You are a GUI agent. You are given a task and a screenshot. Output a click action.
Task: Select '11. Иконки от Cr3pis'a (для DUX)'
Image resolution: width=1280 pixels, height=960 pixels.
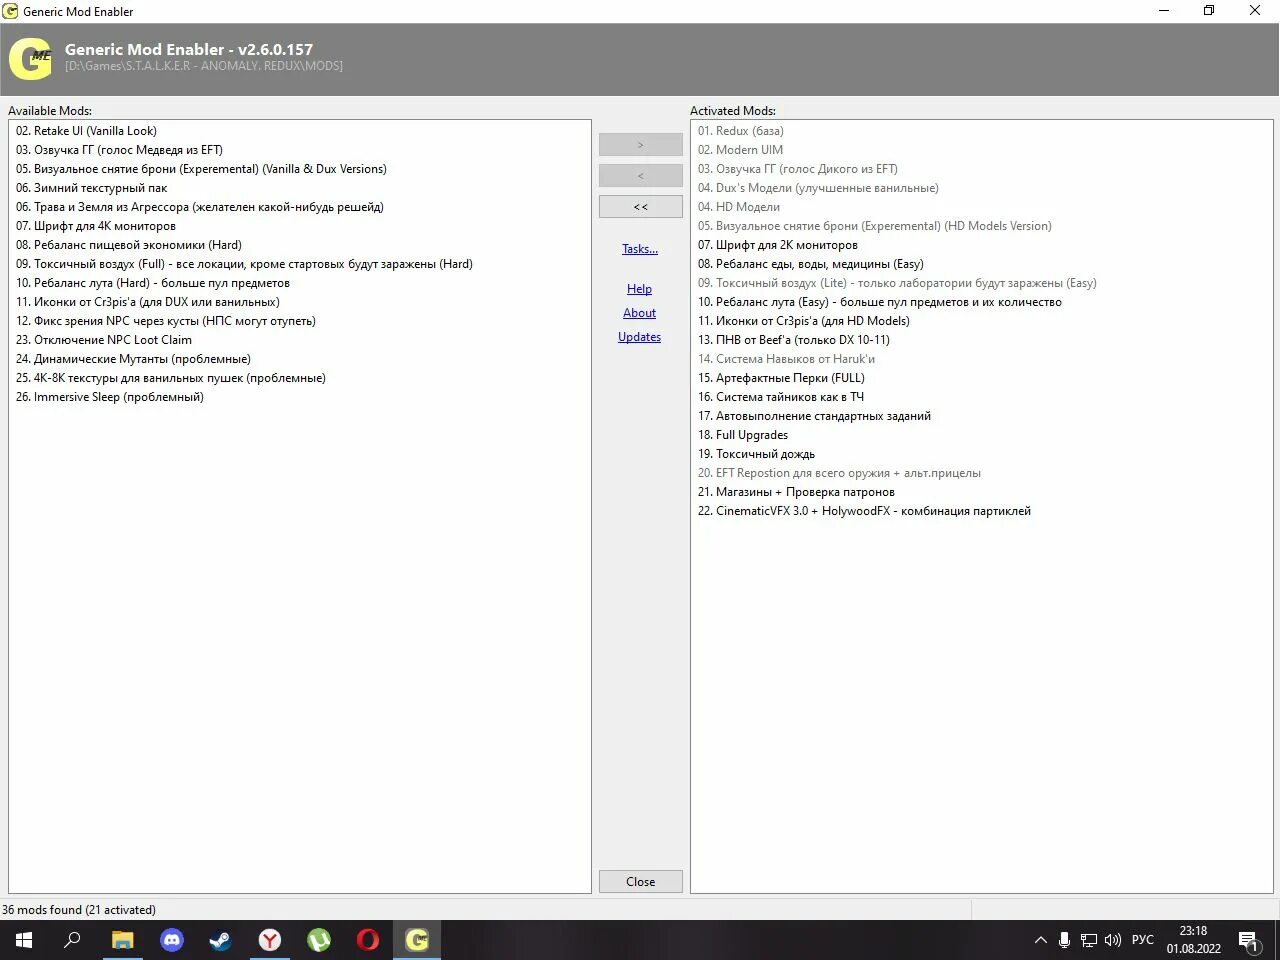[148, 302]
